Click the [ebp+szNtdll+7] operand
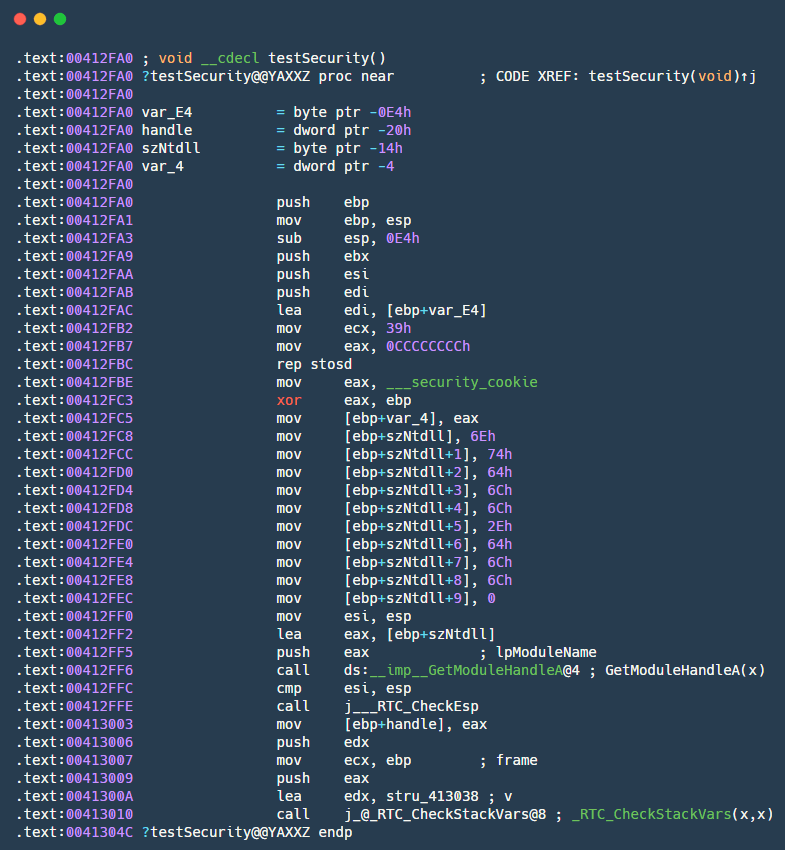 tap(407, 562)
